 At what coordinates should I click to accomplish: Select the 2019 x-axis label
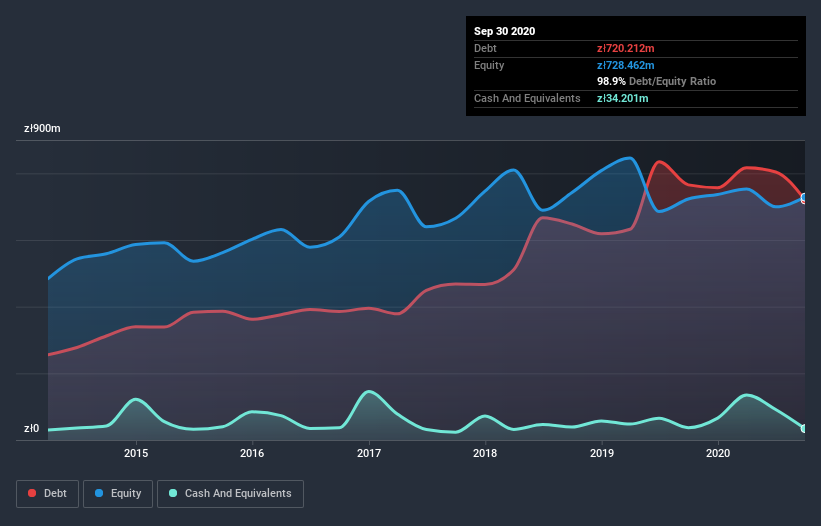point(602,453)
